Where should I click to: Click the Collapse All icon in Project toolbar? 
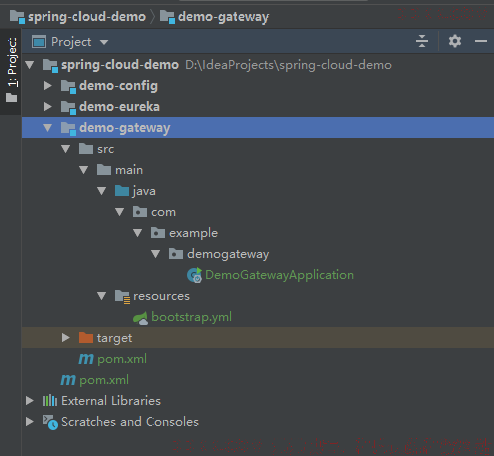tap(422, 41)
